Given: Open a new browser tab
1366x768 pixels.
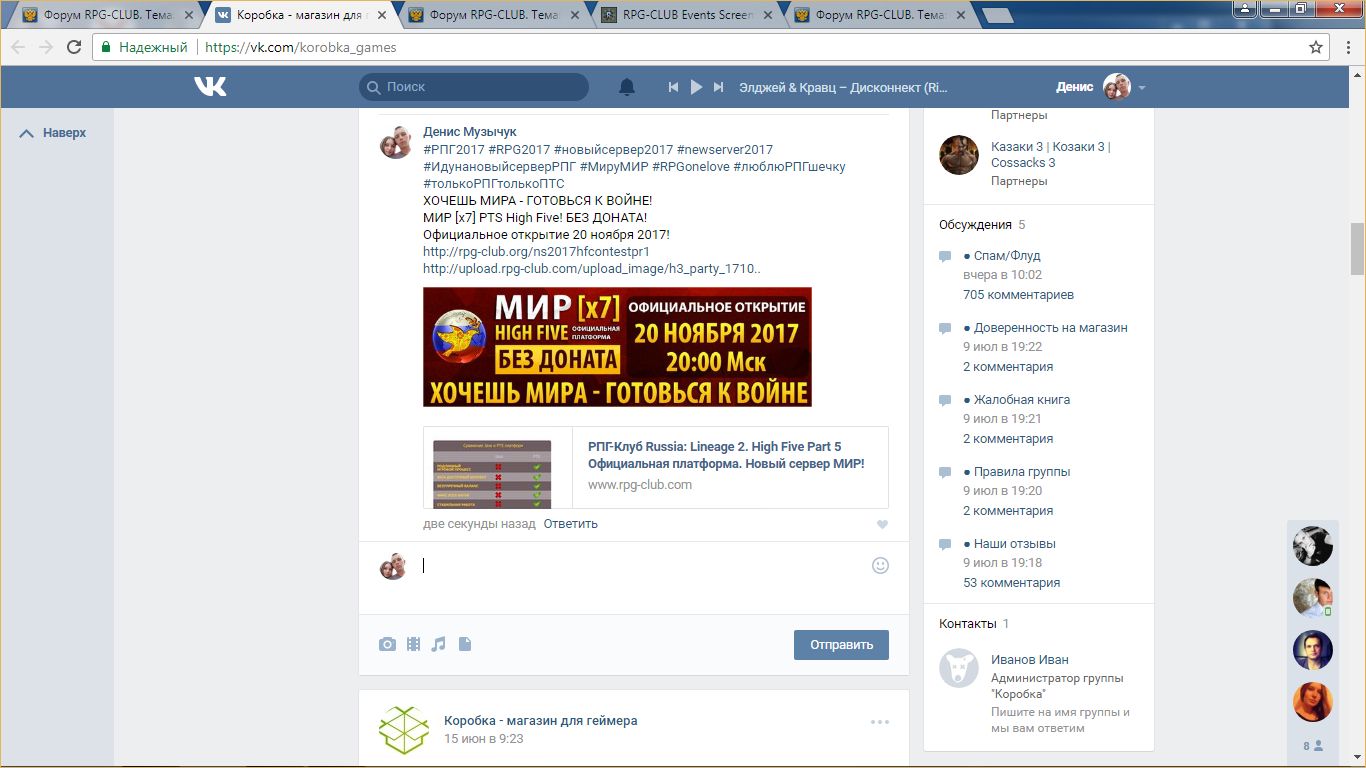Looking at the screenshot, I should [997, 16].
